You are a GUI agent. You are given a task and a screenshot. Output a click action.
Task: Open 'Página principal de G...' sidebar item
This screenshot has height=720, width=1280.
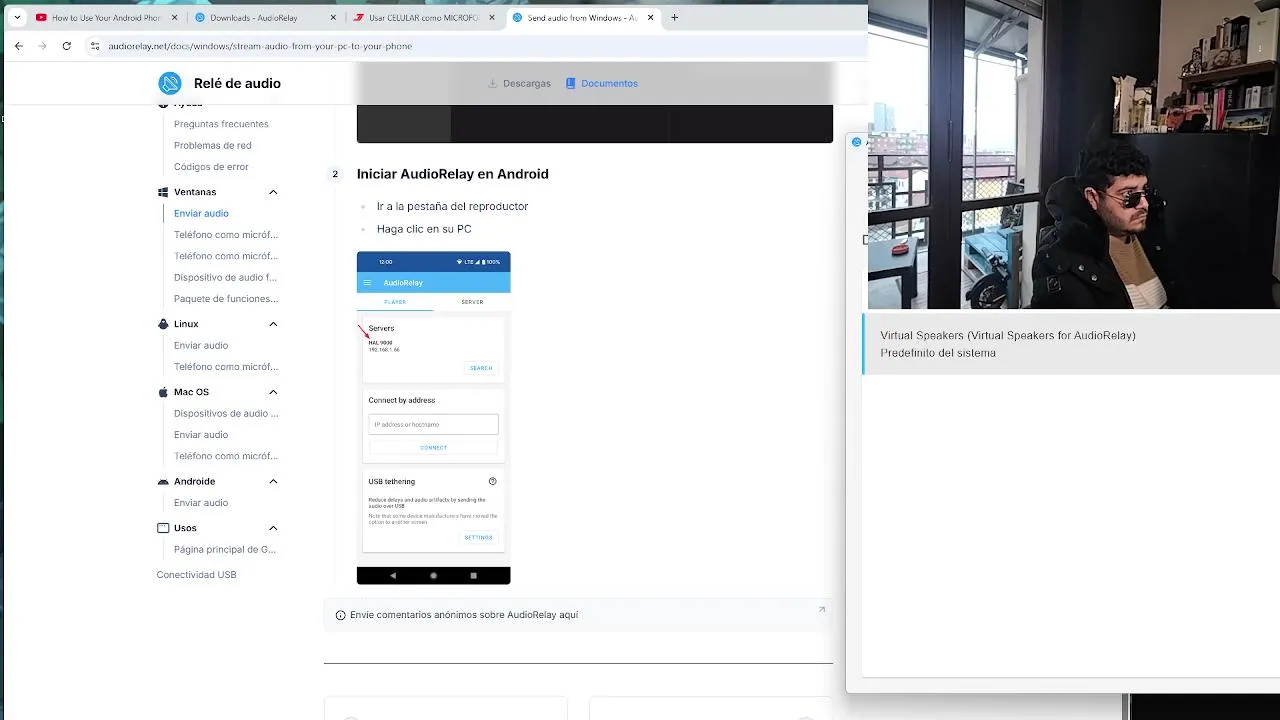click(225, 550)
